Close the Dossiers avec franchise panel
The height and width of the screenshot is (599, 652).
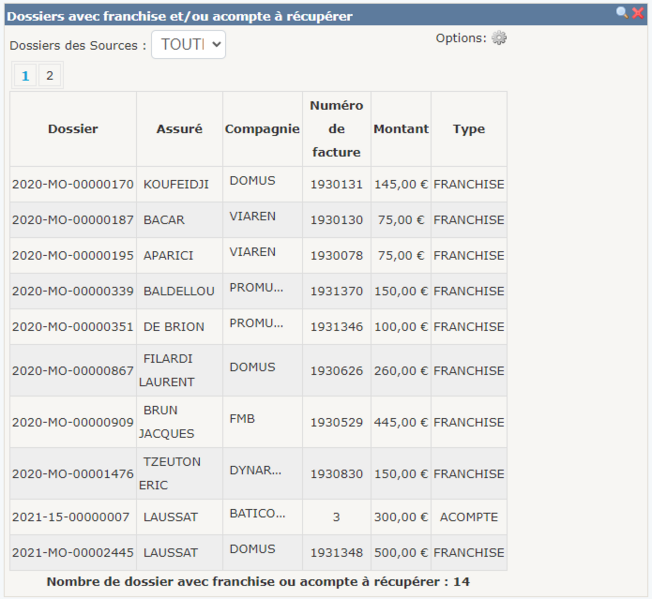(638, 13)
